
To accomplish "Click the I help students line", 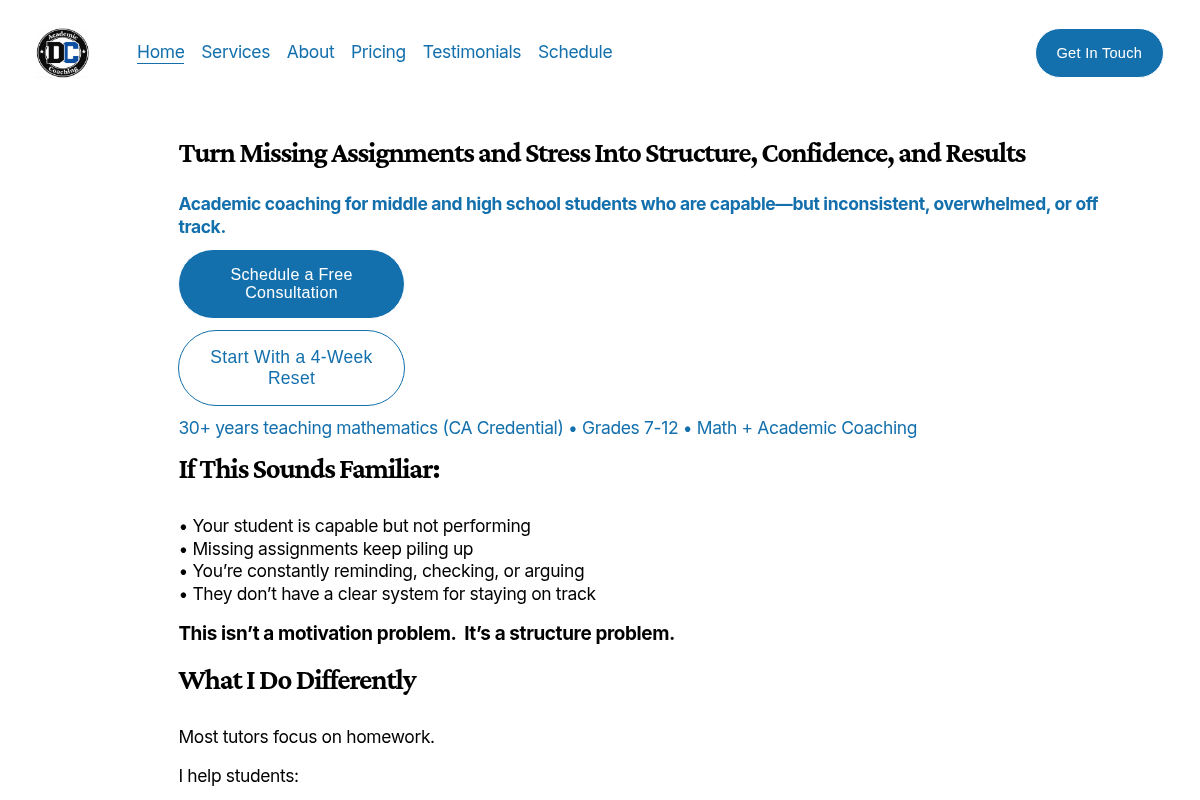I will [x=238, y=776].
